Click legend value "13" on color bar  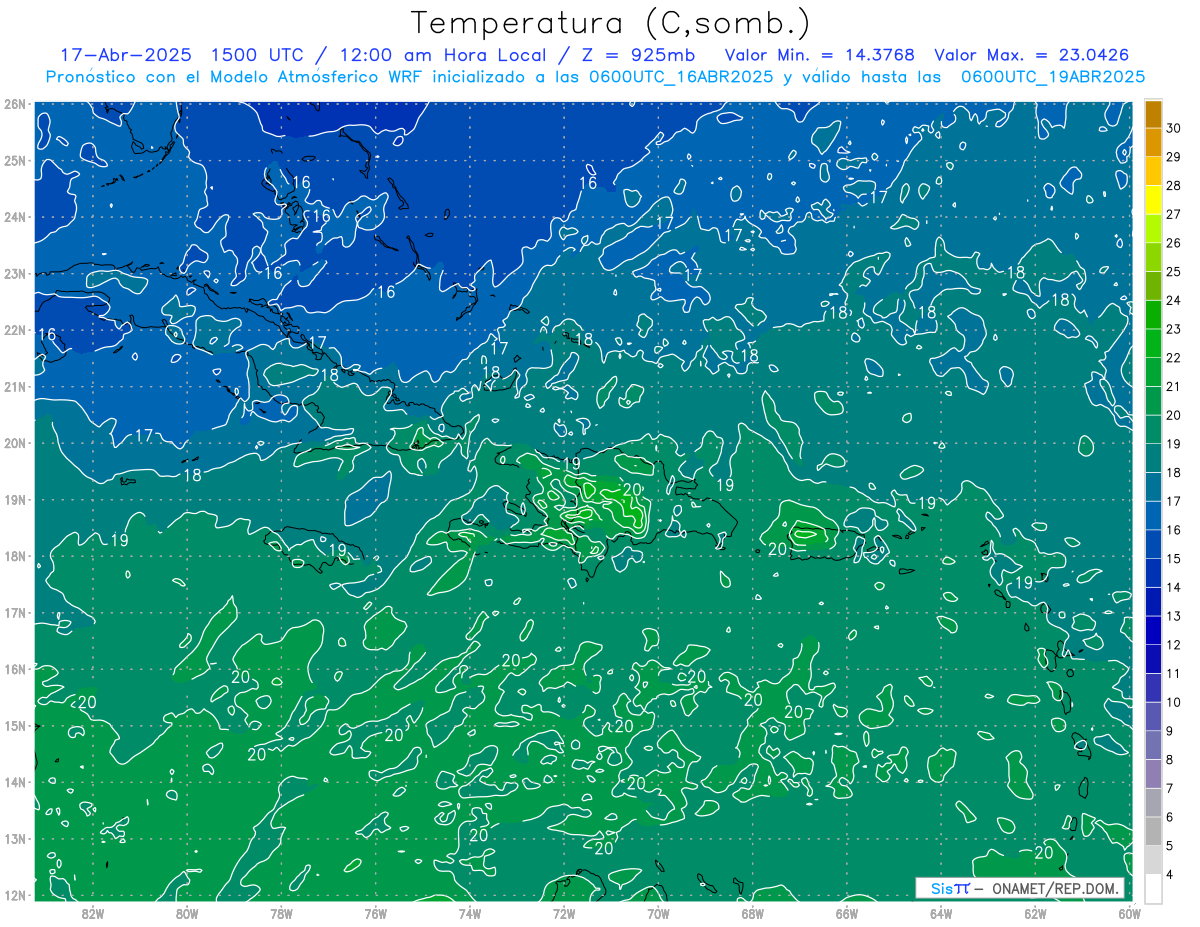(1174, 616)
